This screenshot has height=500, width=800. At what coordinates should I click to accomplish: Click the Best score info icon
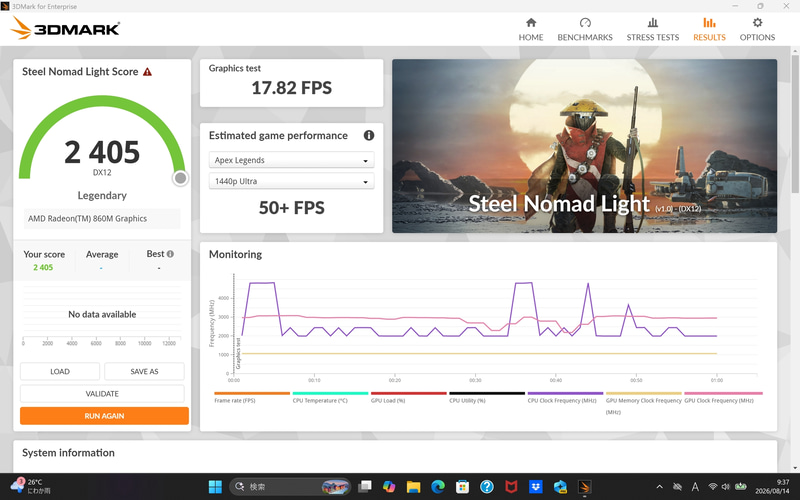point(170,254)
